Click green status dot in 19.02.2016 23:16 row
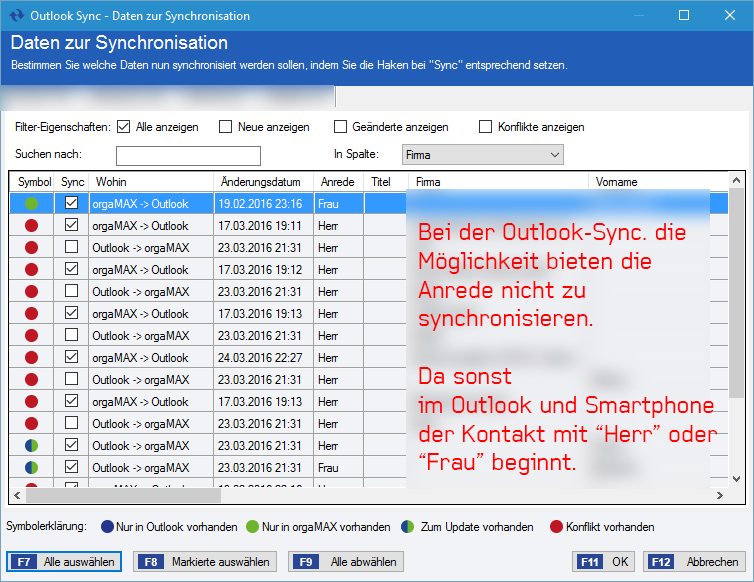This screenshot has height=582, width=754. point(31,203)
